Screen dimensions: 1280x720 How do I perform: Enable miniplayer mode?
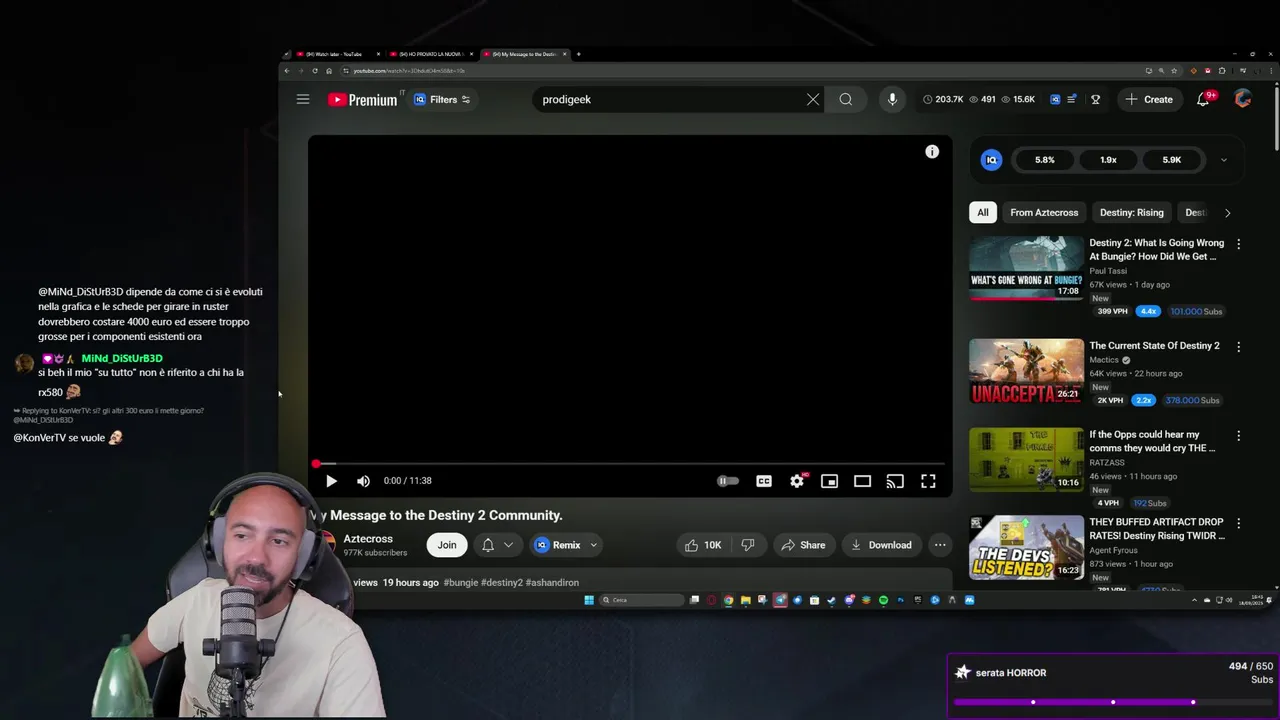point(829,481)
